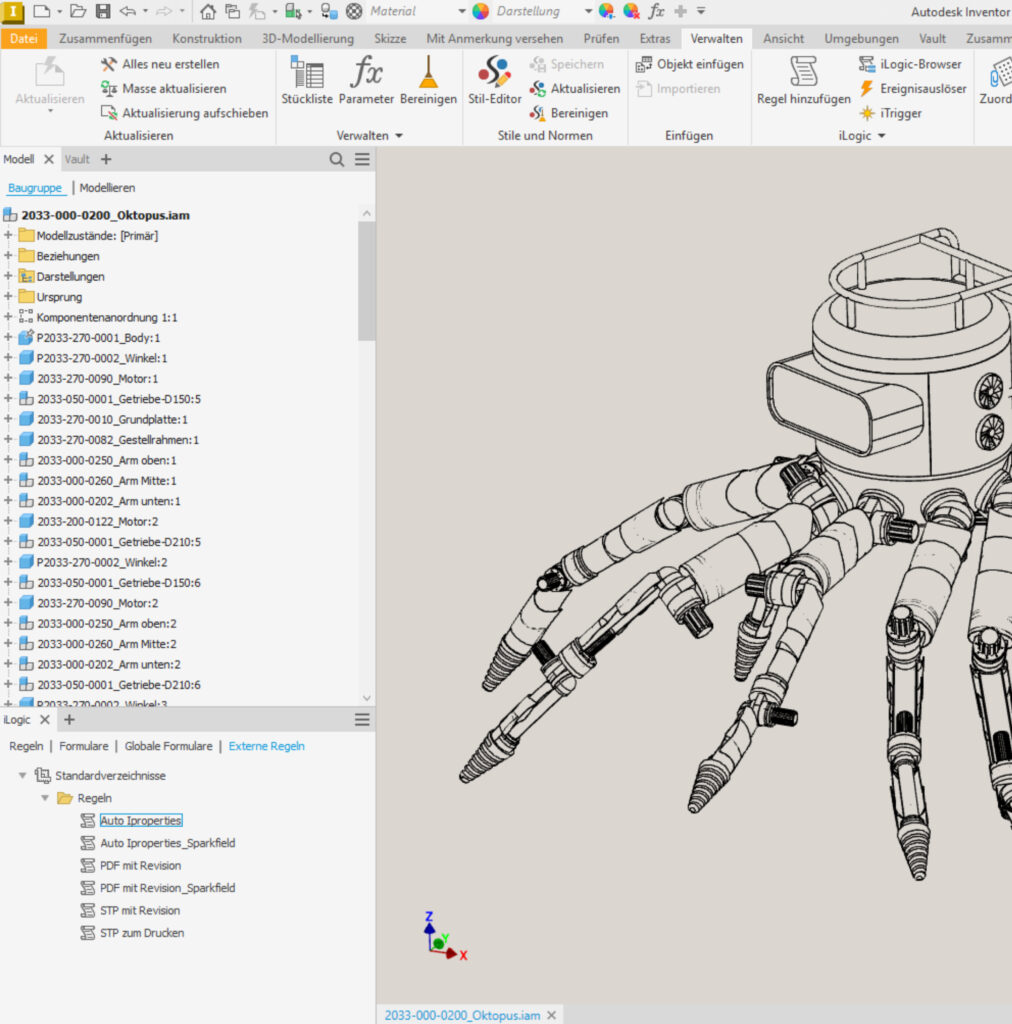Click the Darstellung color wheel icon

coord(480,12)
